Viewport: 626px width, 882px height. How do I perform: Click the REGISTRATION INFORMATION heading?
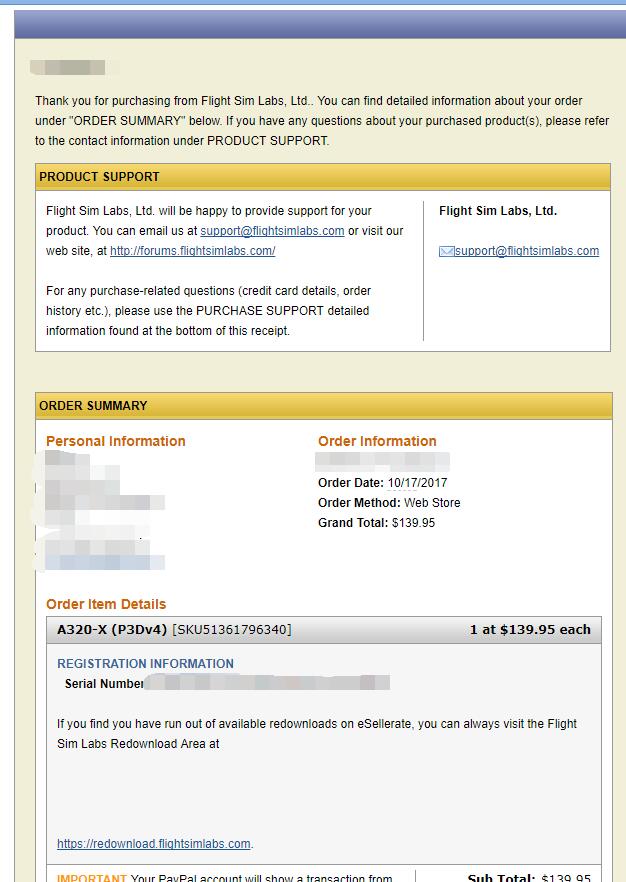pos(145,663)
